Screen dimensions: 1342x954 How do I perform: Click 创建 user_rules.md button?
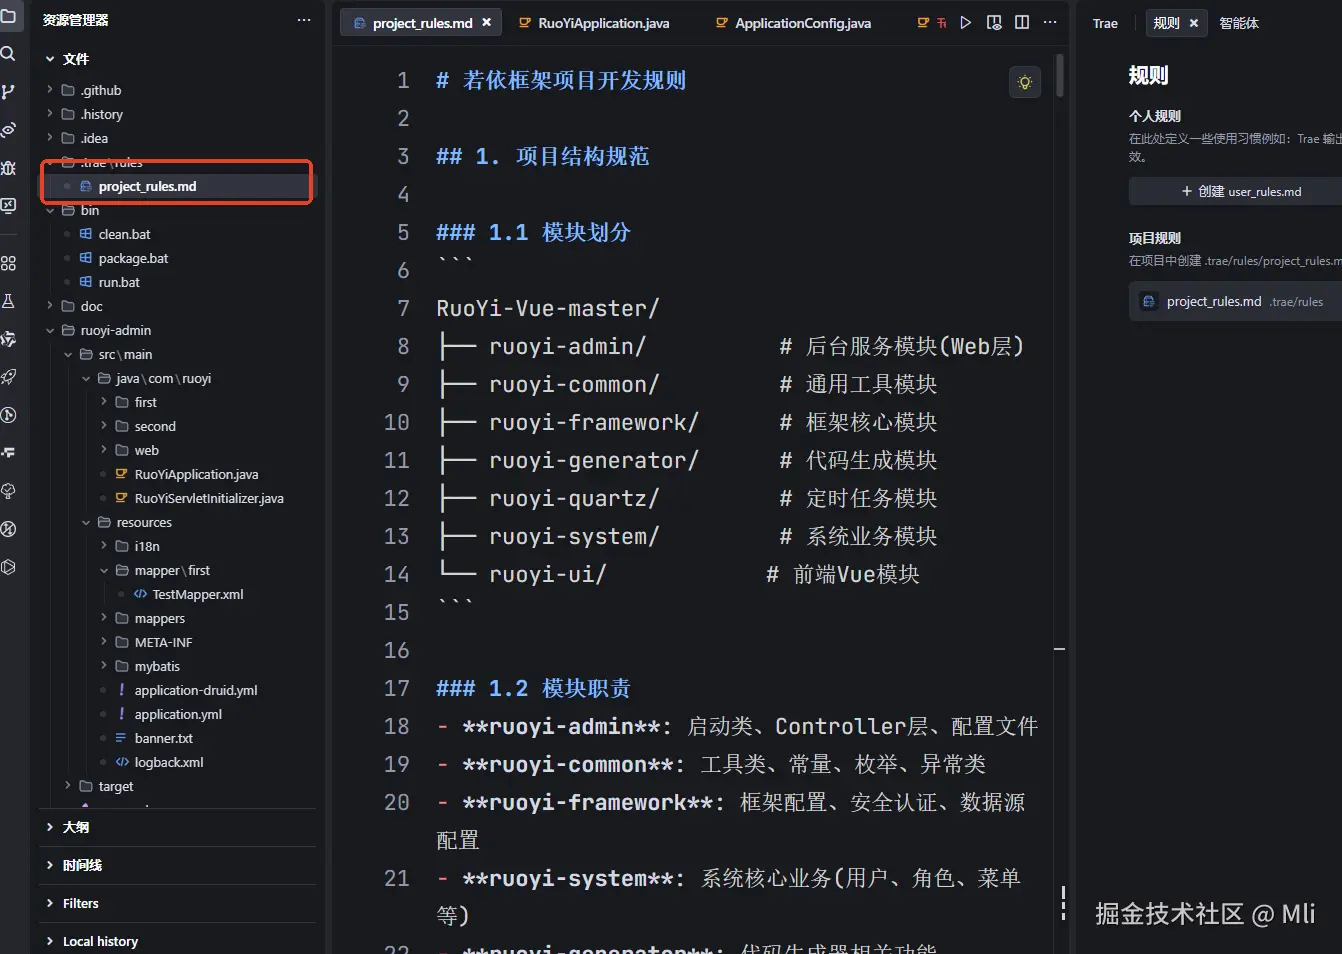pyautogui.click(x=1240, y=191)
